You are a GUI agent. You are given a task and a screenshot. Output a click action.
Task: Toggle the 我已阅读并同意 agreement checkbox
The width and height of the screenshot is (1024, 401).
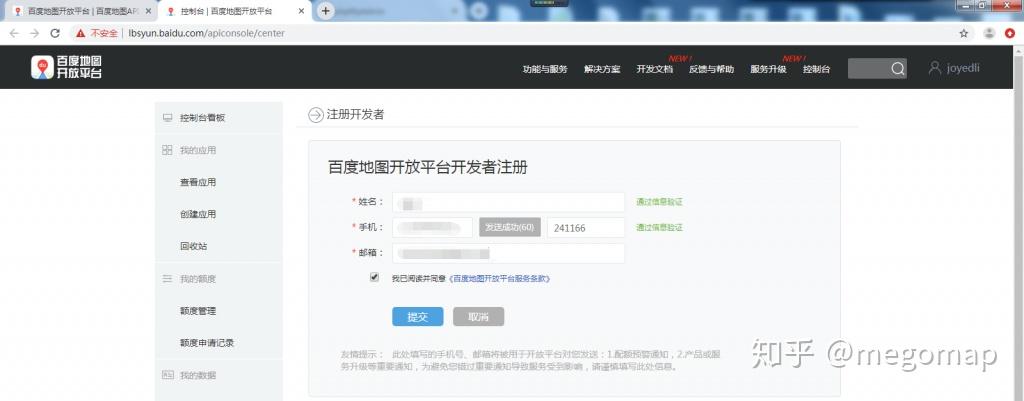tap(374, 277)
